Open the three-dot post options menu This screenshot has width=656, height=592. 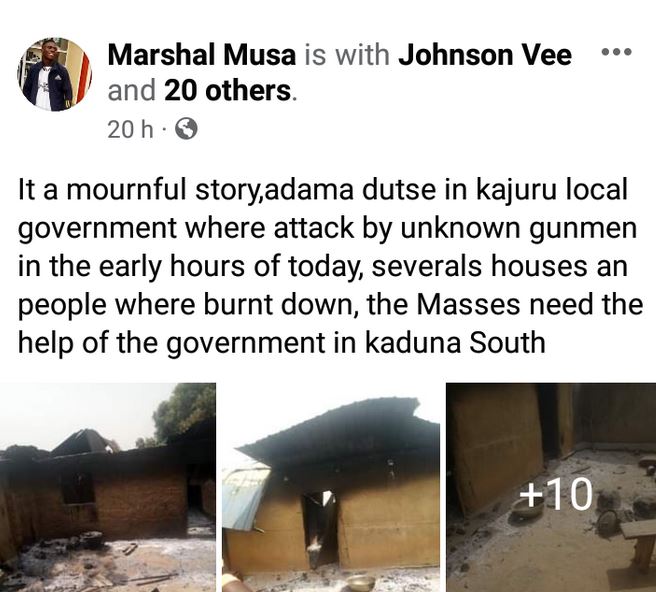[615, 53]
